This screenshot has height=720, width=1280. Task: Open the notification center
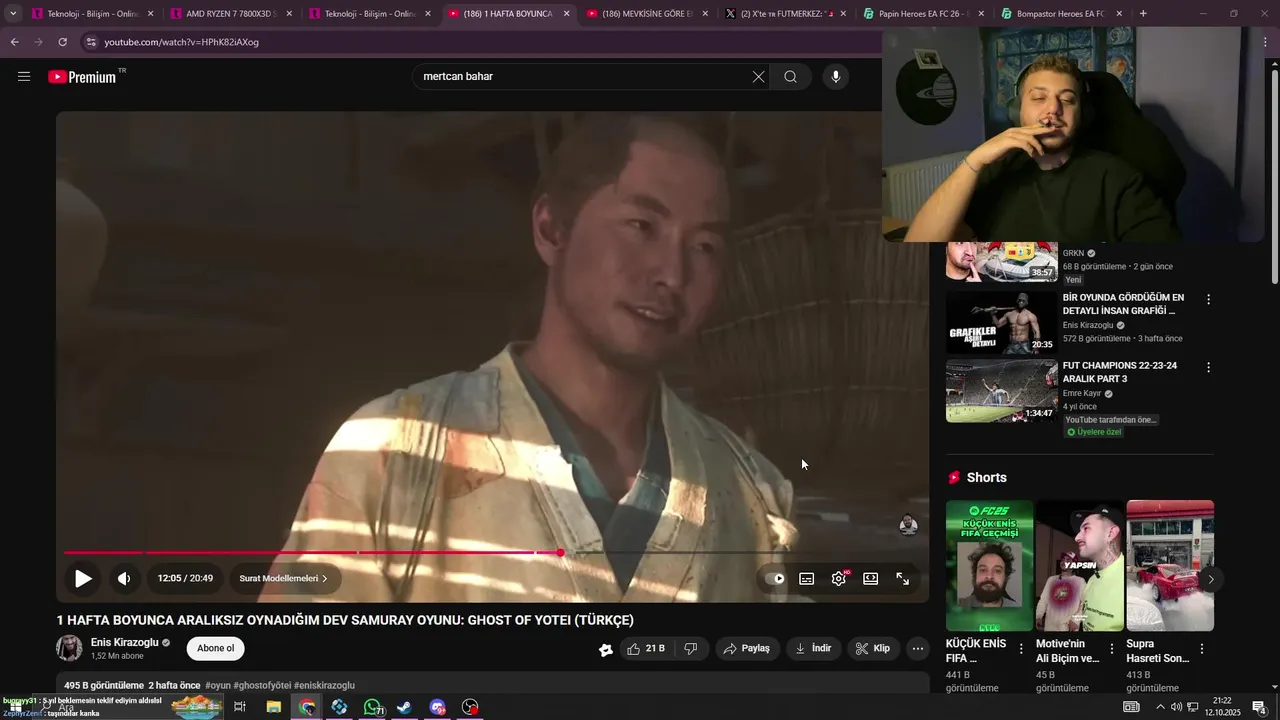pyautogui.click(x=1260, y=707)
